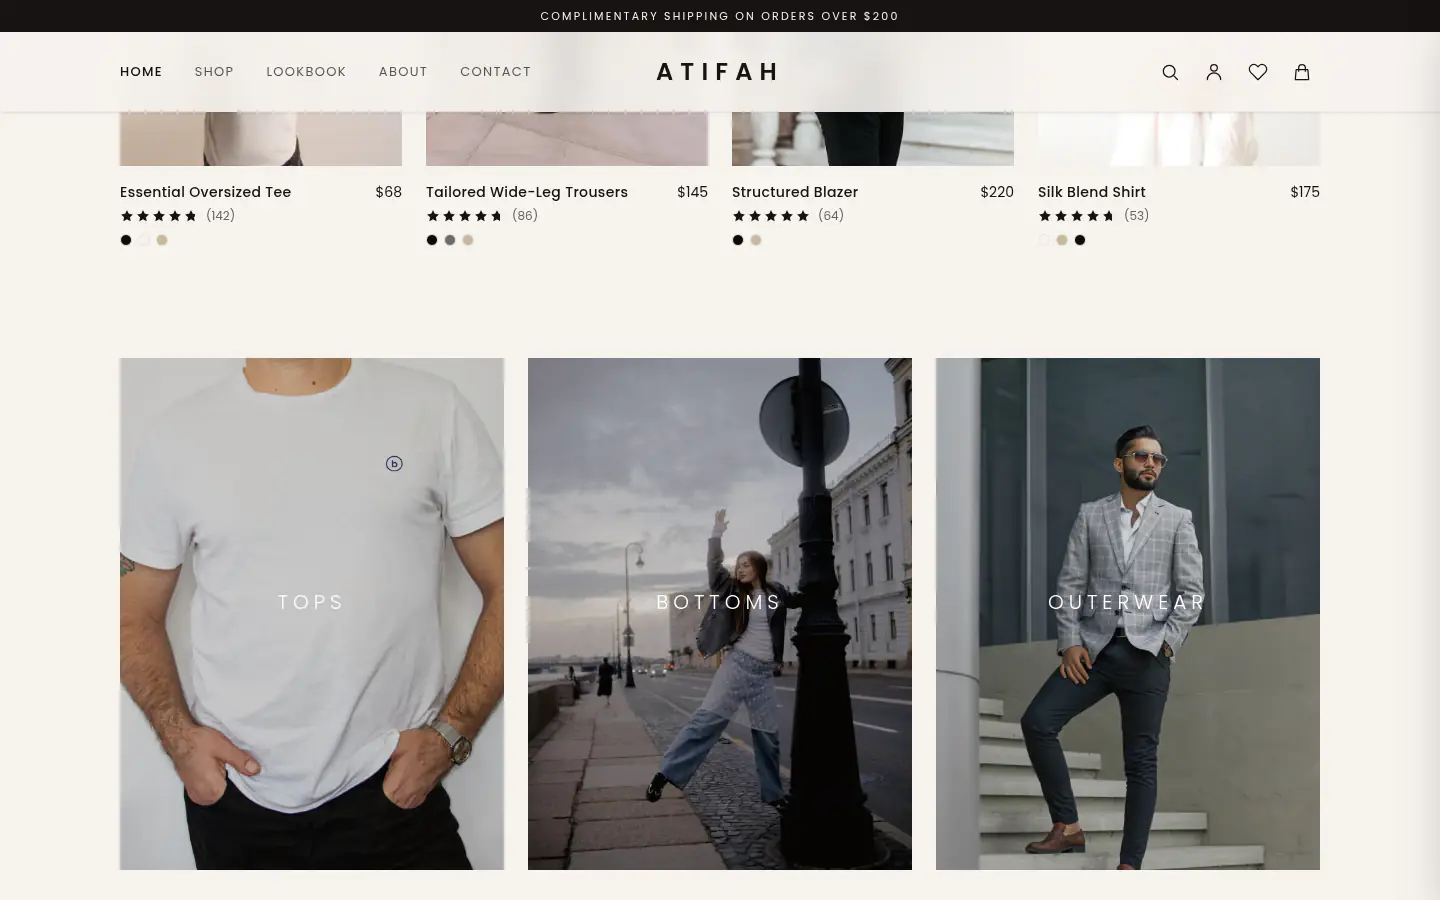1440x900 pixels.
Task: Open the LOOKBOOK menu item
Action: [306, 72]
